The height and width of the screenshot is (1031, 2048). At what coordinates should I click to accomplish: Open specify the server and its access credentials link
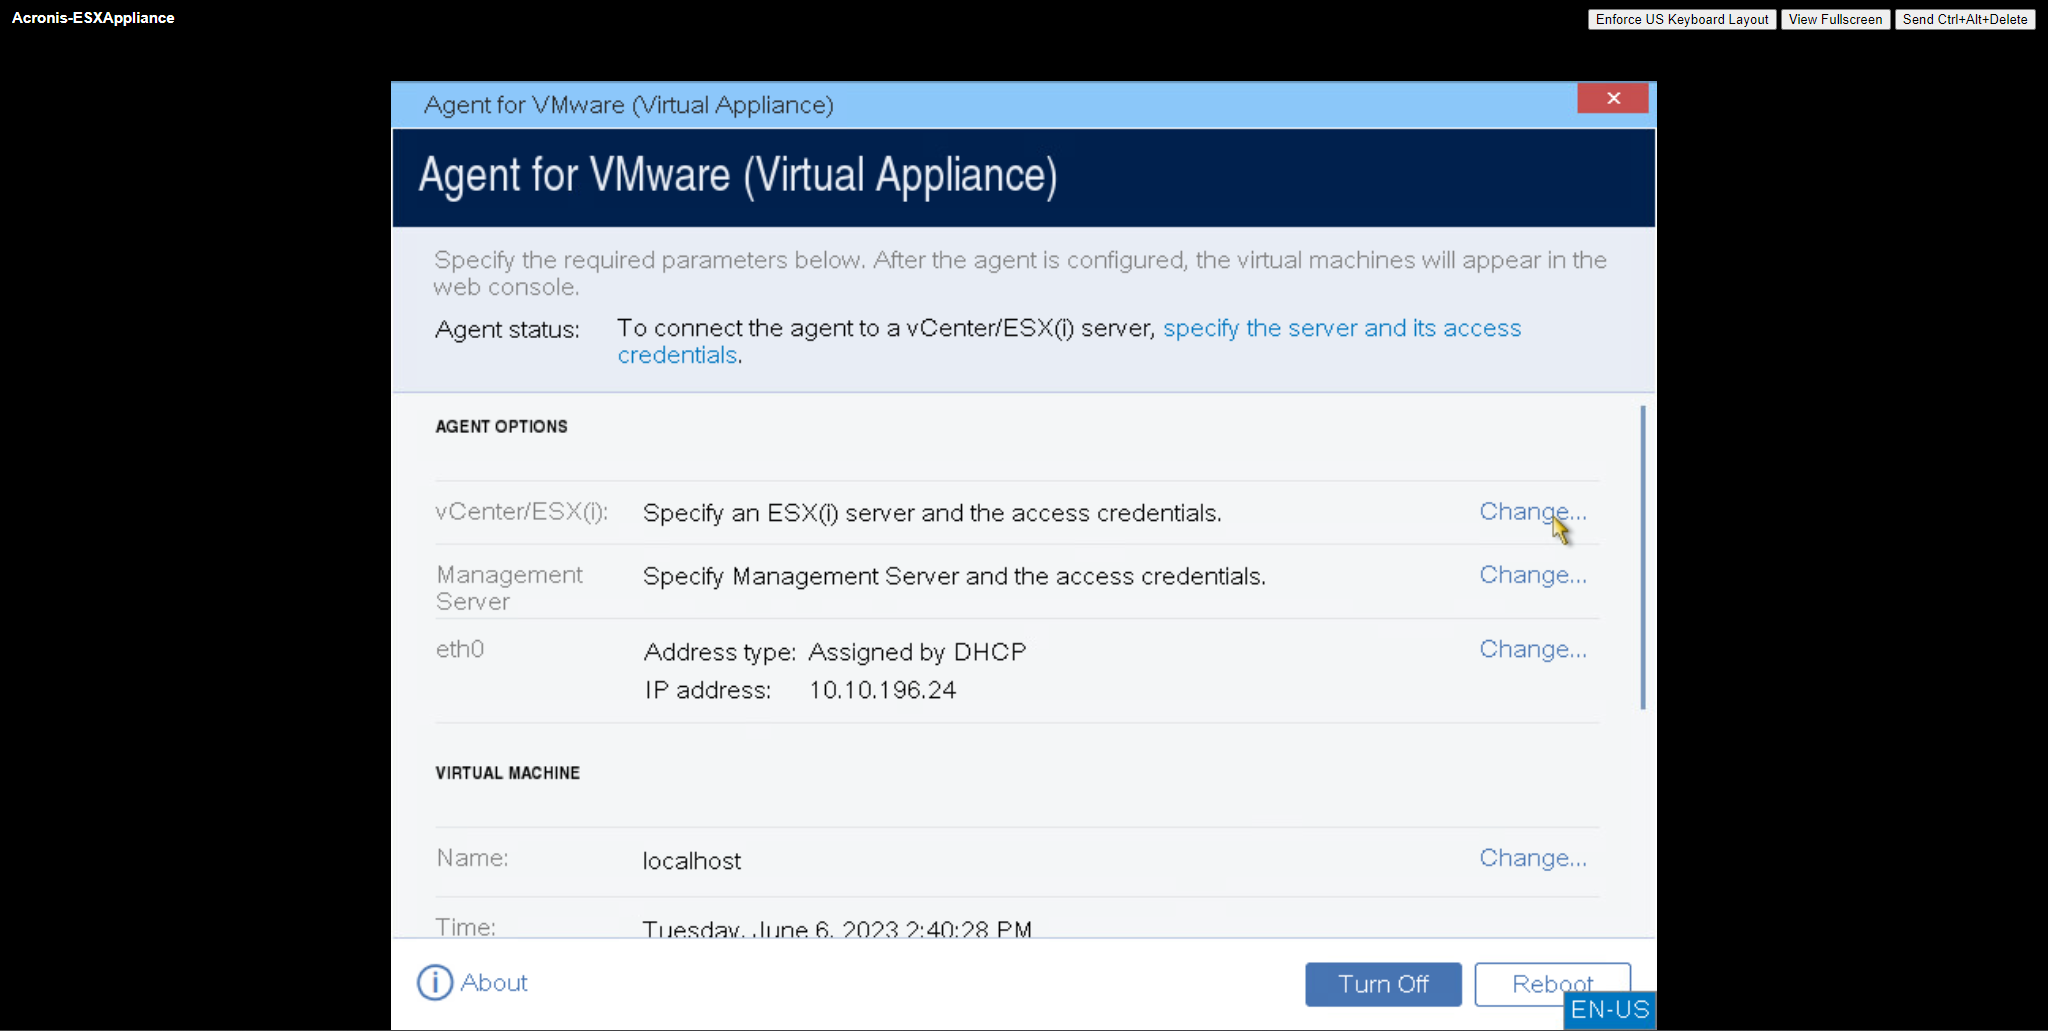1342,328
